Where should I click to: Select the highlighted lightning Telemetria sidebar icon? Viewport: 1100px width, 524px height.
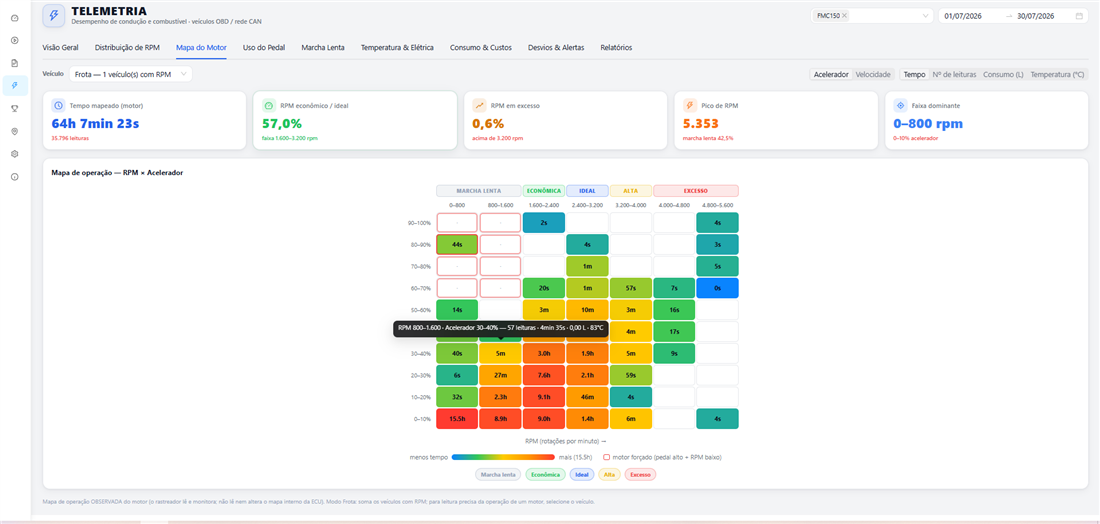click(15, 86)
